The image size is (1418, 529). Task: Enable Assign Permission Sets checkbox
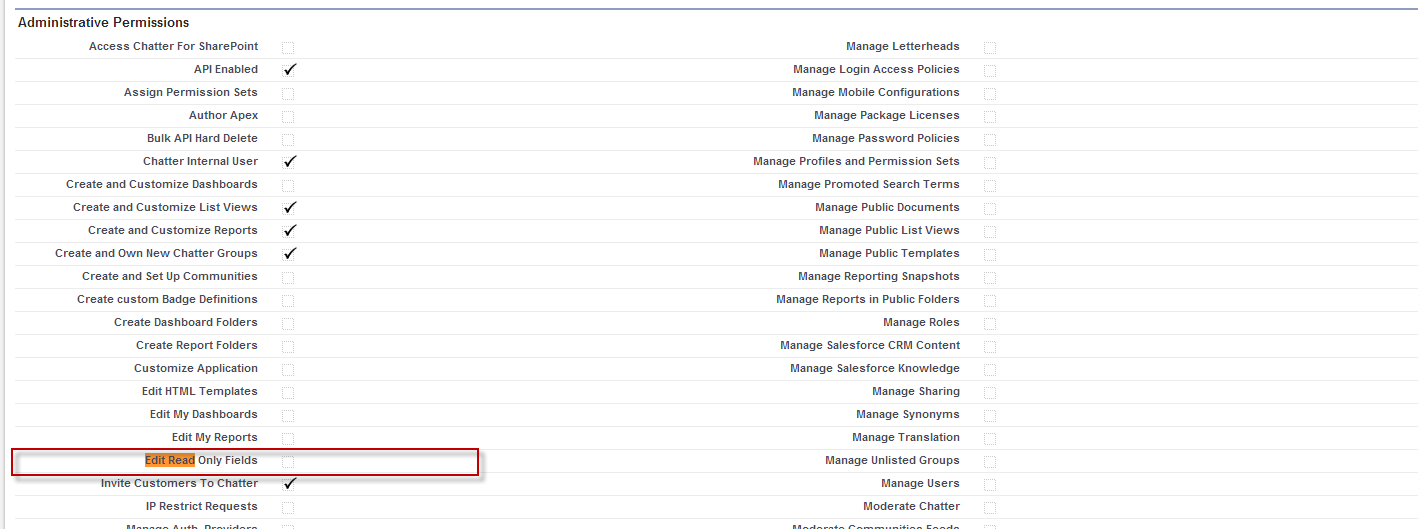pos(288,93)
